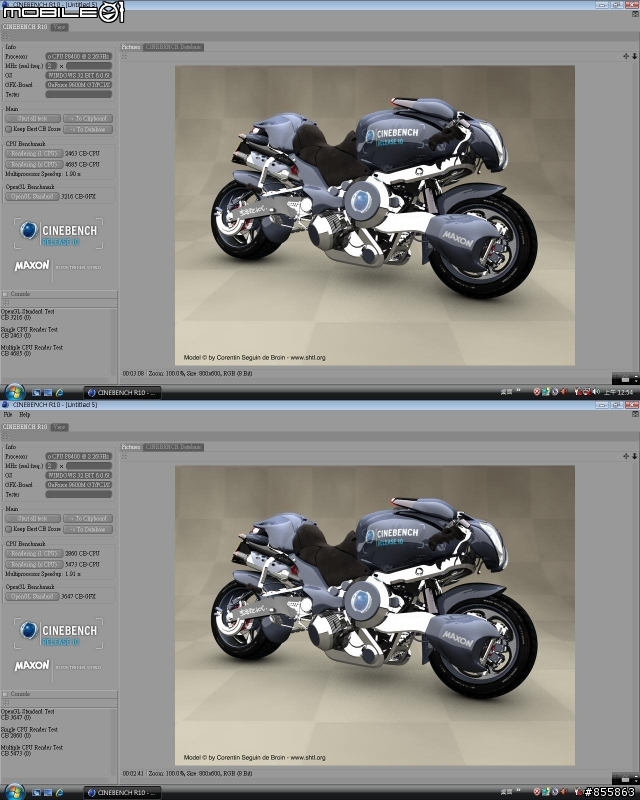Click To Database button in the upper window
Viewport: 640px width, 800px height.
(88, 130)
